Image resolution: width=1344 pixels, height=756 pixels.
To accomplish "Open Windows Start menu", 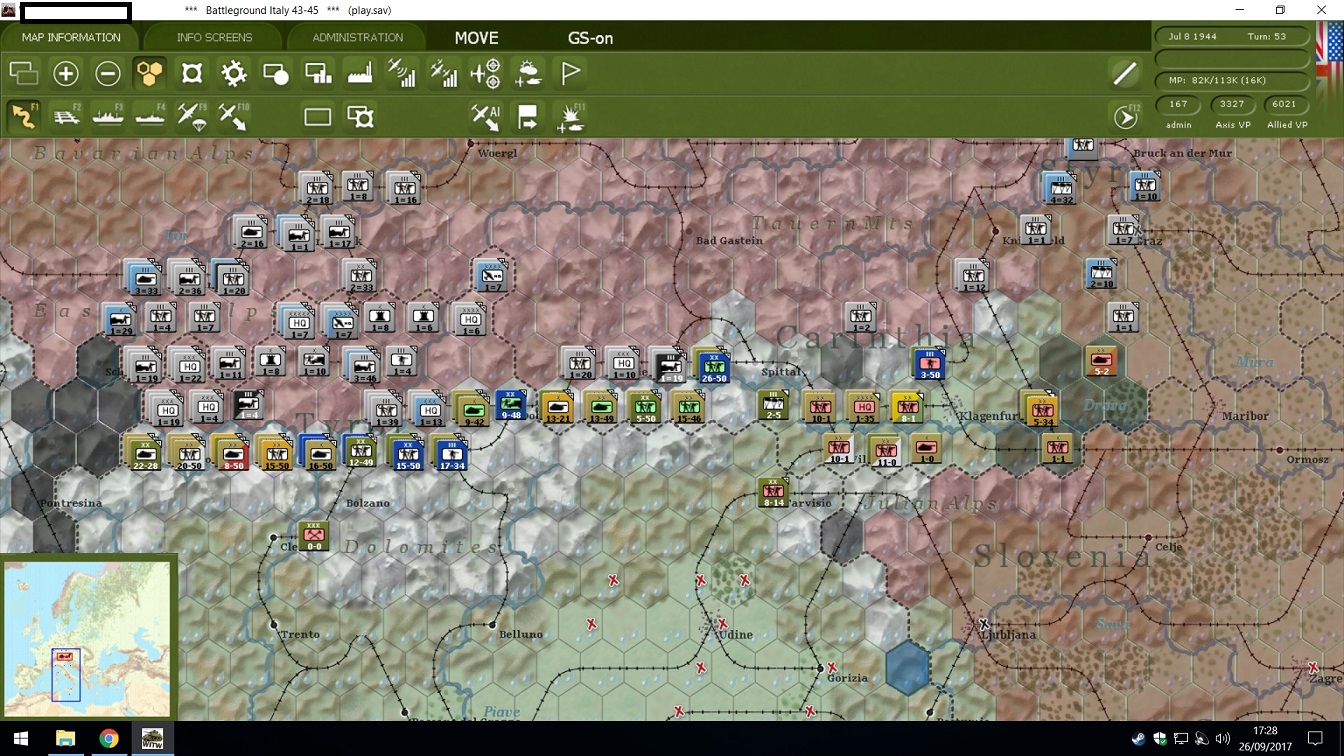I will pyautogui.click(x=20, y=739).
